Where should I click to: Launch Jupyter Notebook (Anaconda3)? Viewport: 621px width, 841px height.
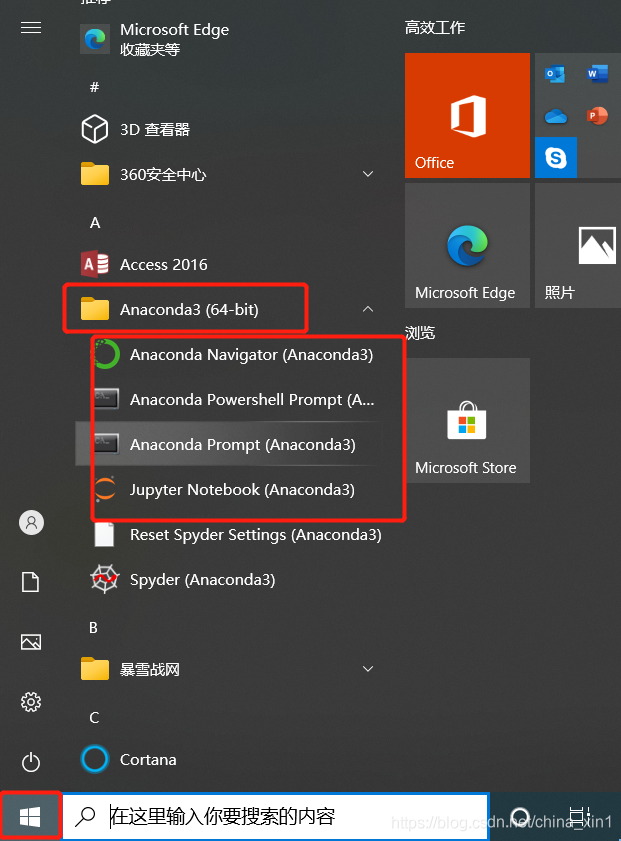click(x=230, y=490)
